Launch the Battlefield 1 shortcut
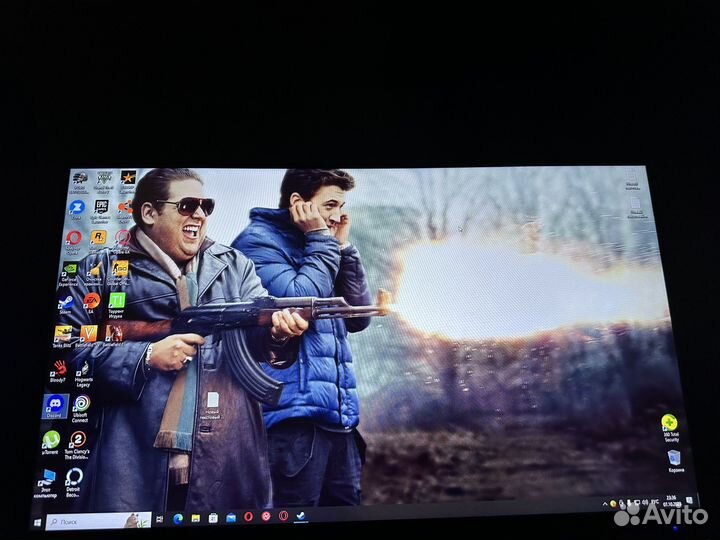The height and width of the screenshot is (540, 720). click(x=113, y=336)
